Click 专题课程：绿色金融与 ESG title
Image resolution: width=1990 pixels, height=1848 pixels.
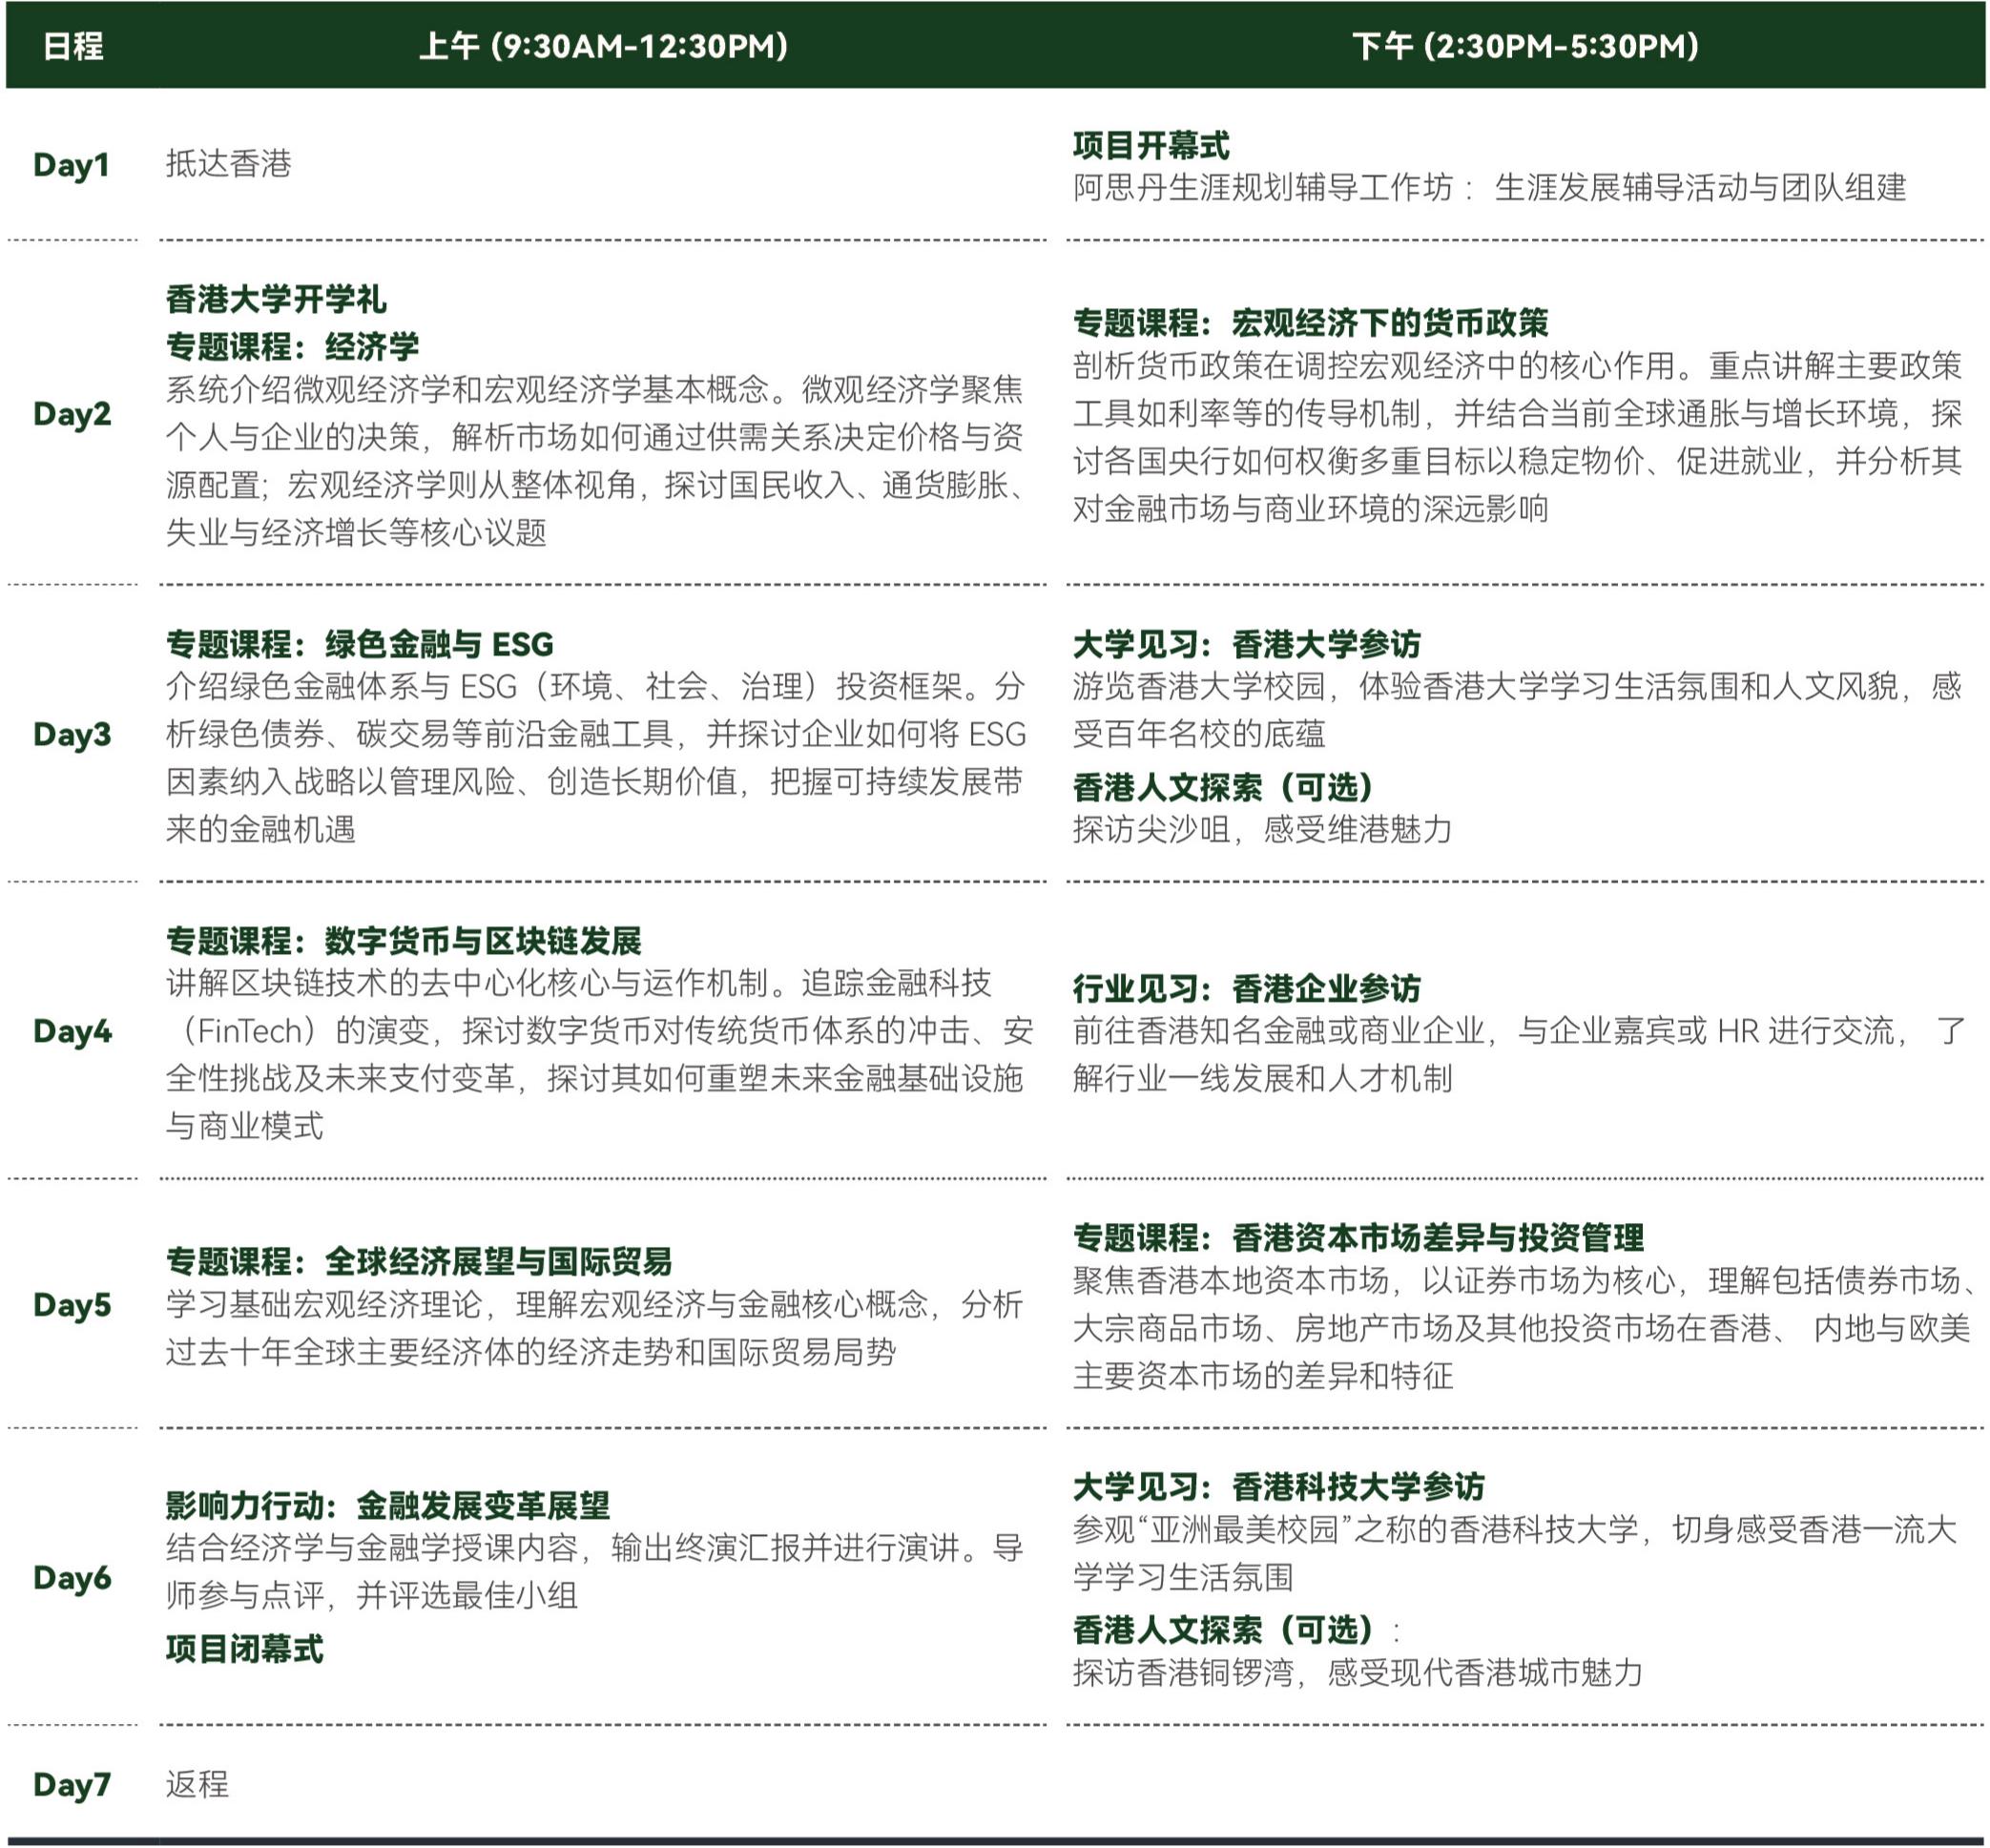click(x=360, y=644)
